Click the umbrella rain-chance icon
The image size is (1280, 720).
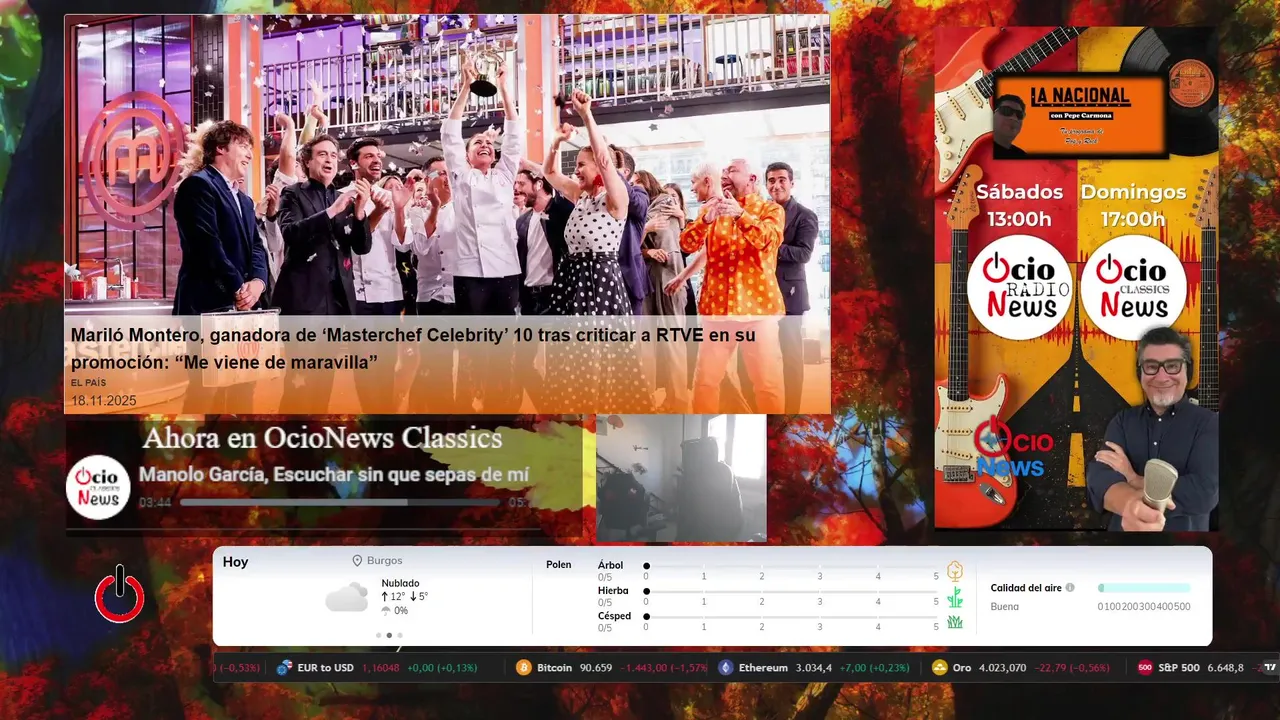[x=386, y=610]
